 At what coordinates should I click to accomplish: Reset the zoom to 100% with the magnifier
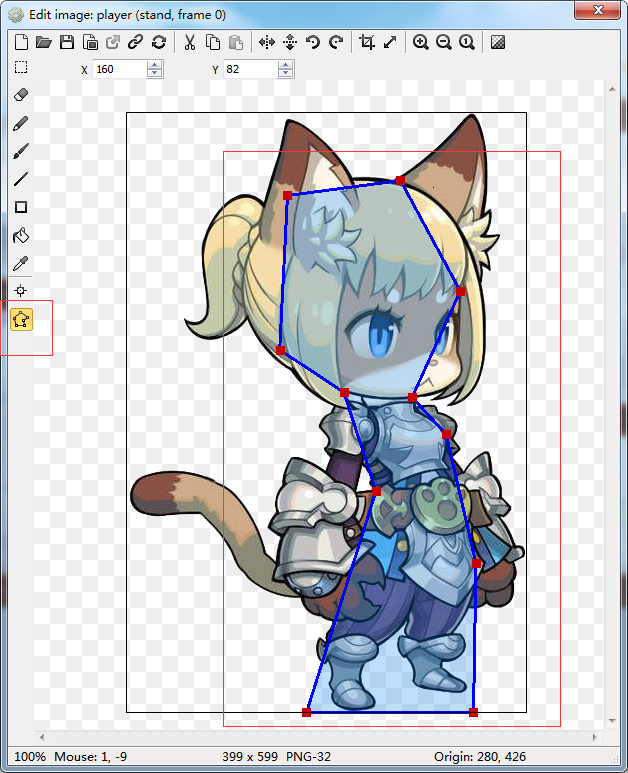(x=467, y=42)
